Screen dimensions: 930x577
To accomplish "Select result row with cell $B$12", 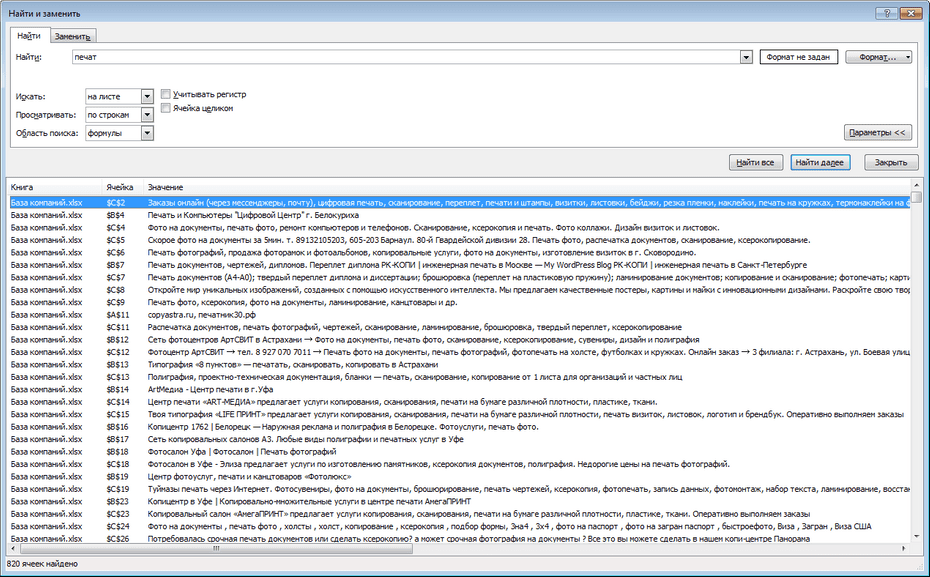I will 459,340.
